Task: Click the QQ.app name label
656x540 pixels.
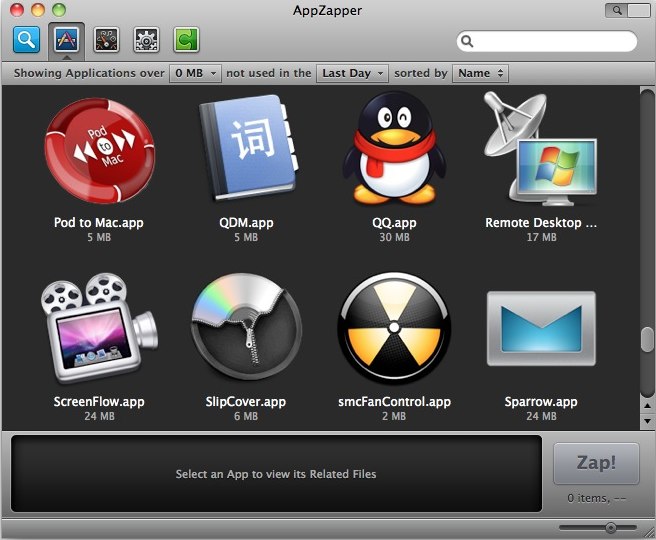Action: coord(394,223)
